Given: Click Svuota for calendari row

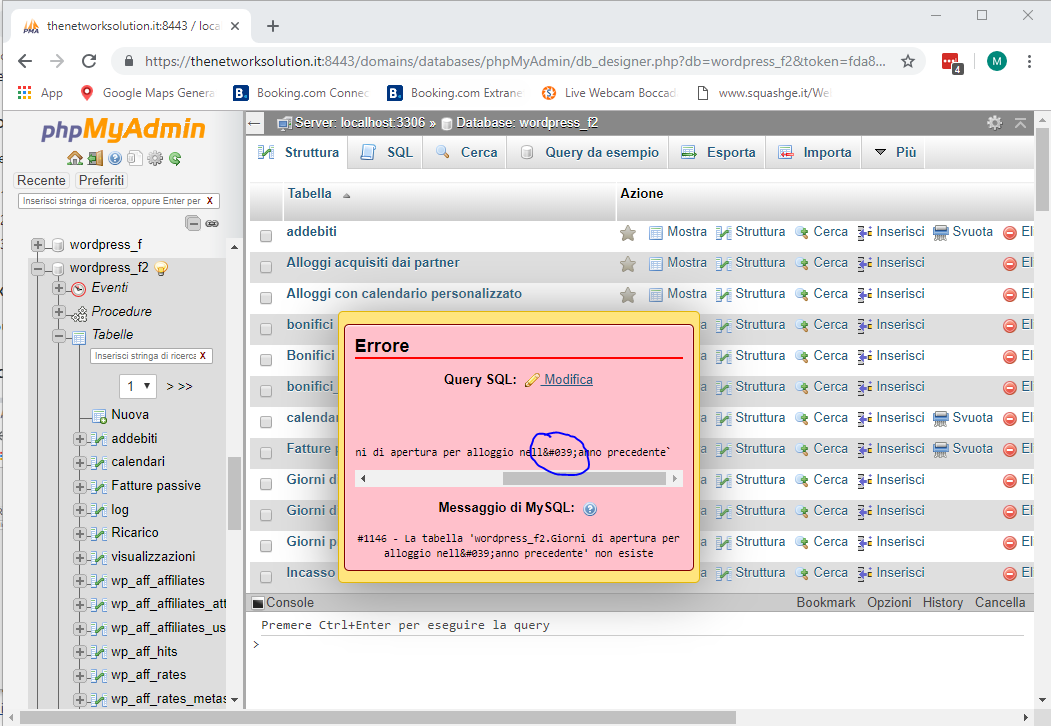Looking at the screenshot, I should tap(963, 418).
